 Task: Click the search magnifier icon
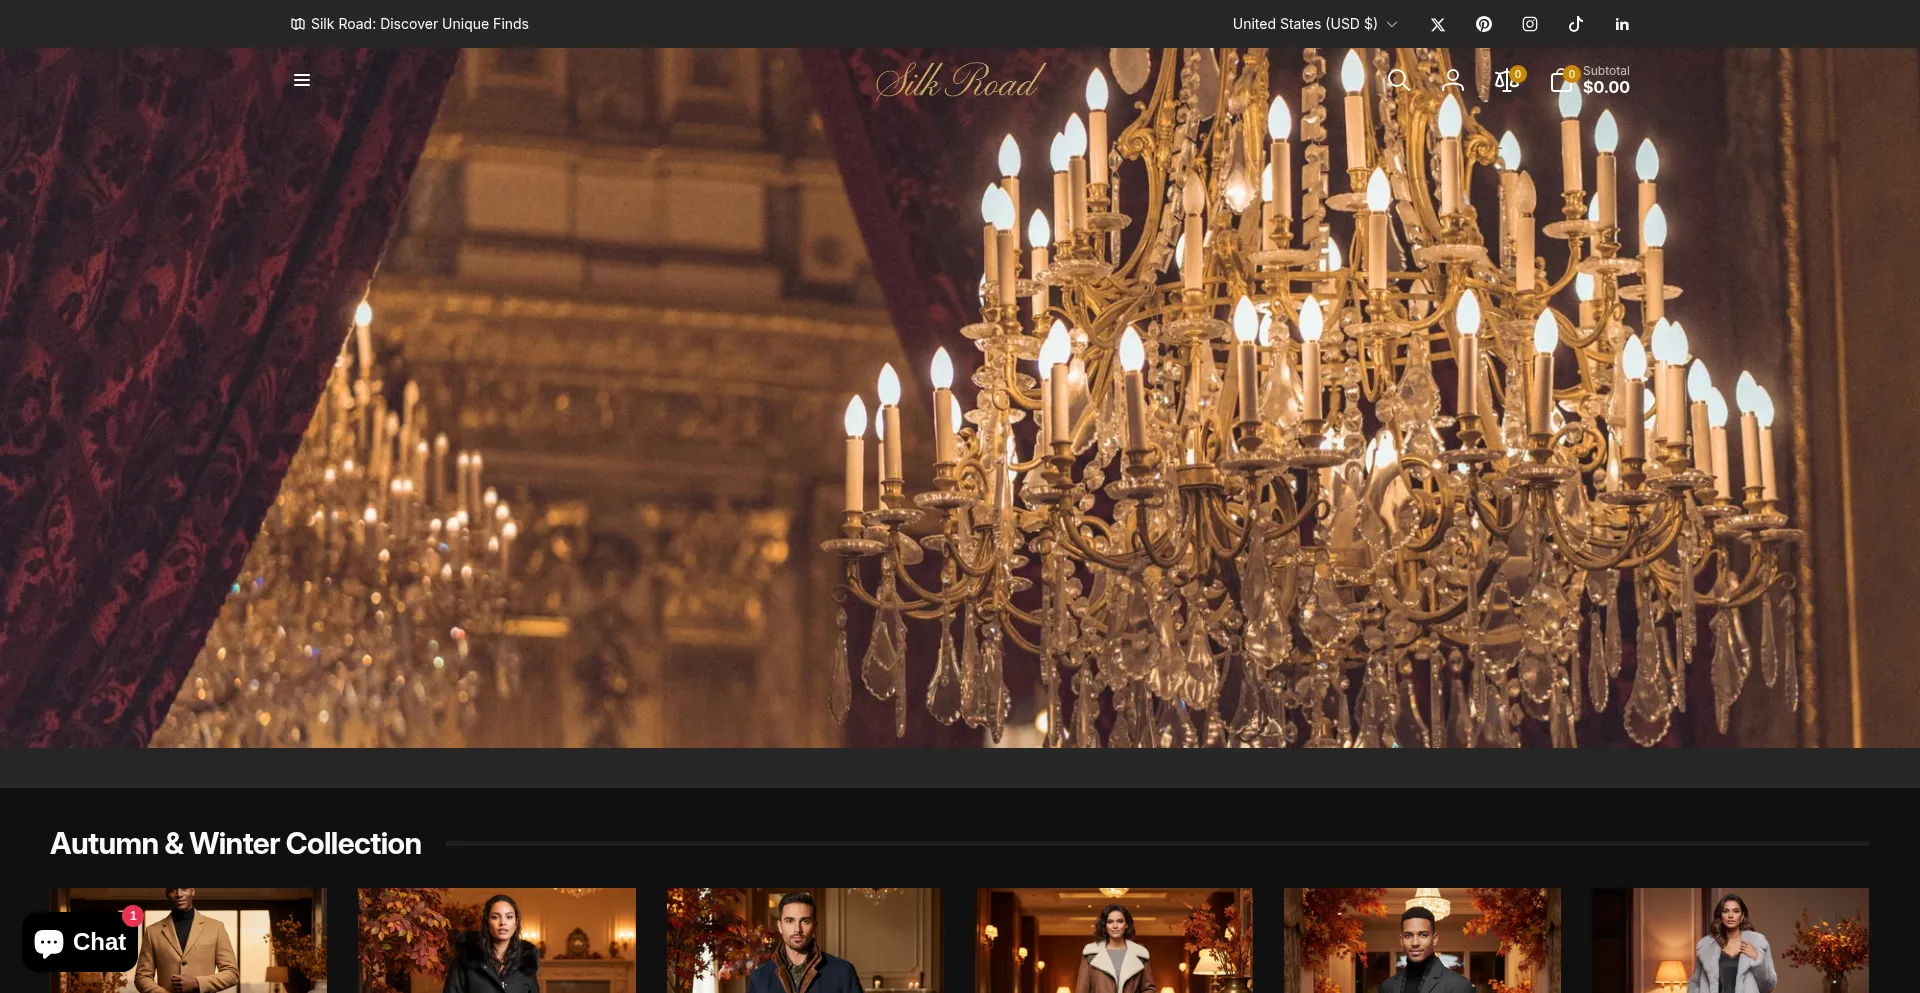click(1398, 80)
